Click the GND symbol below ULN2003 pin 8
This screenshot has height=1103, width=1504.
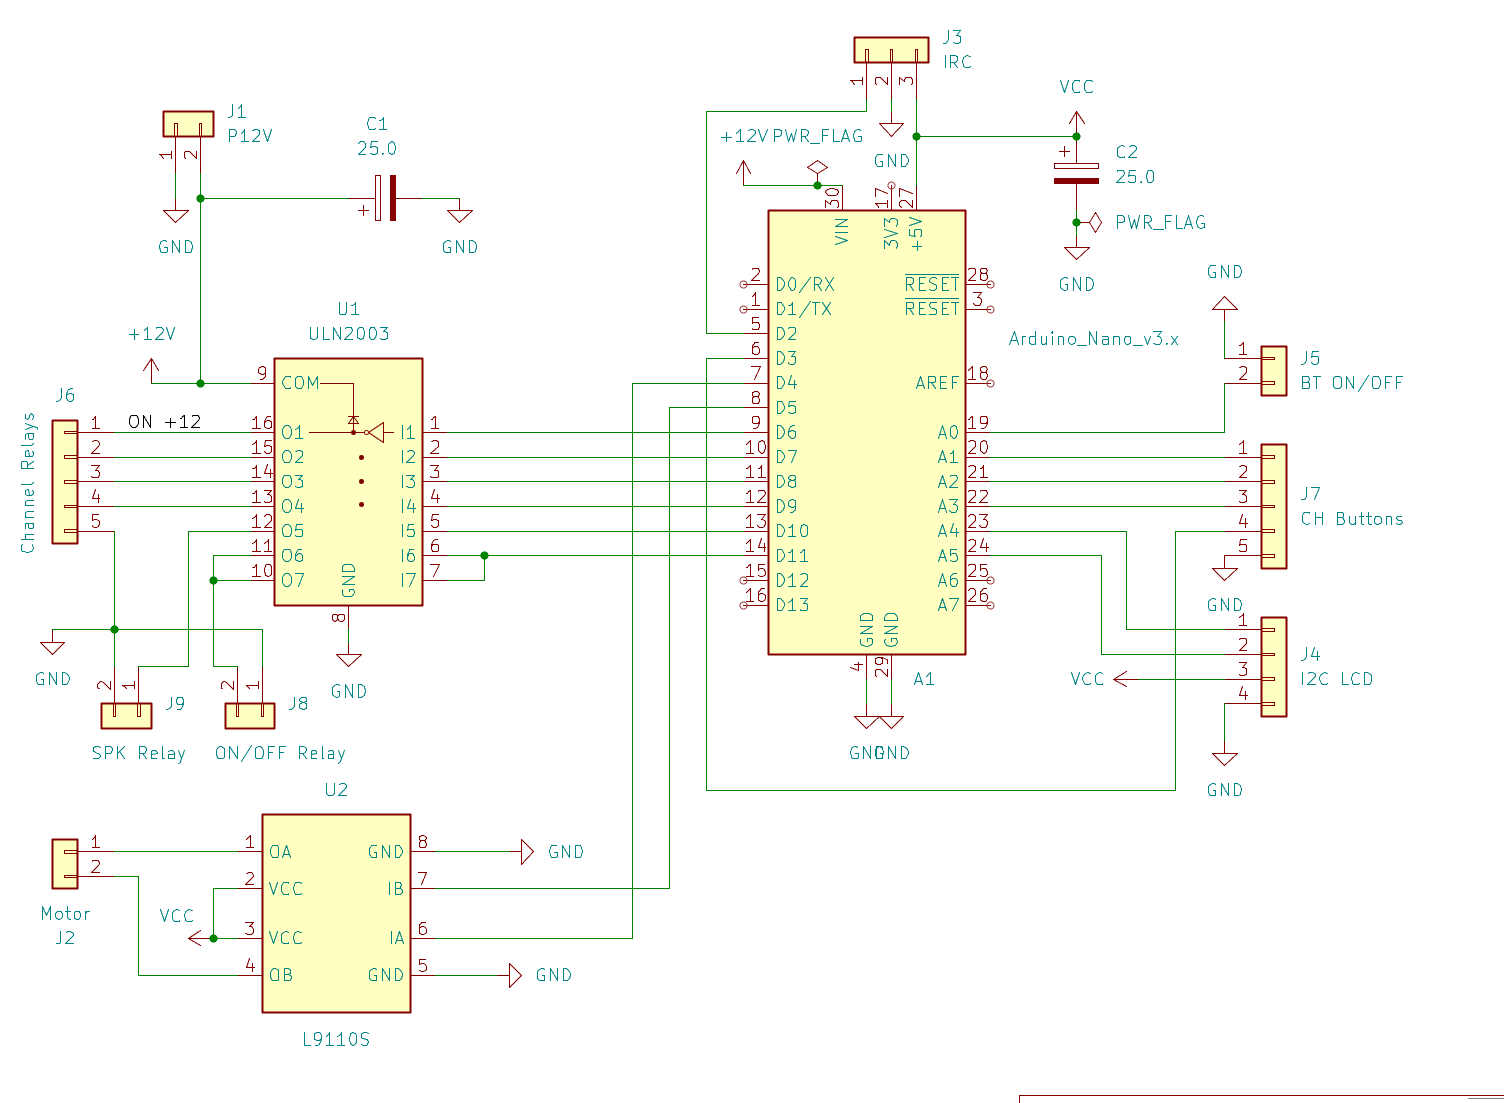click(x=348, y=660)
